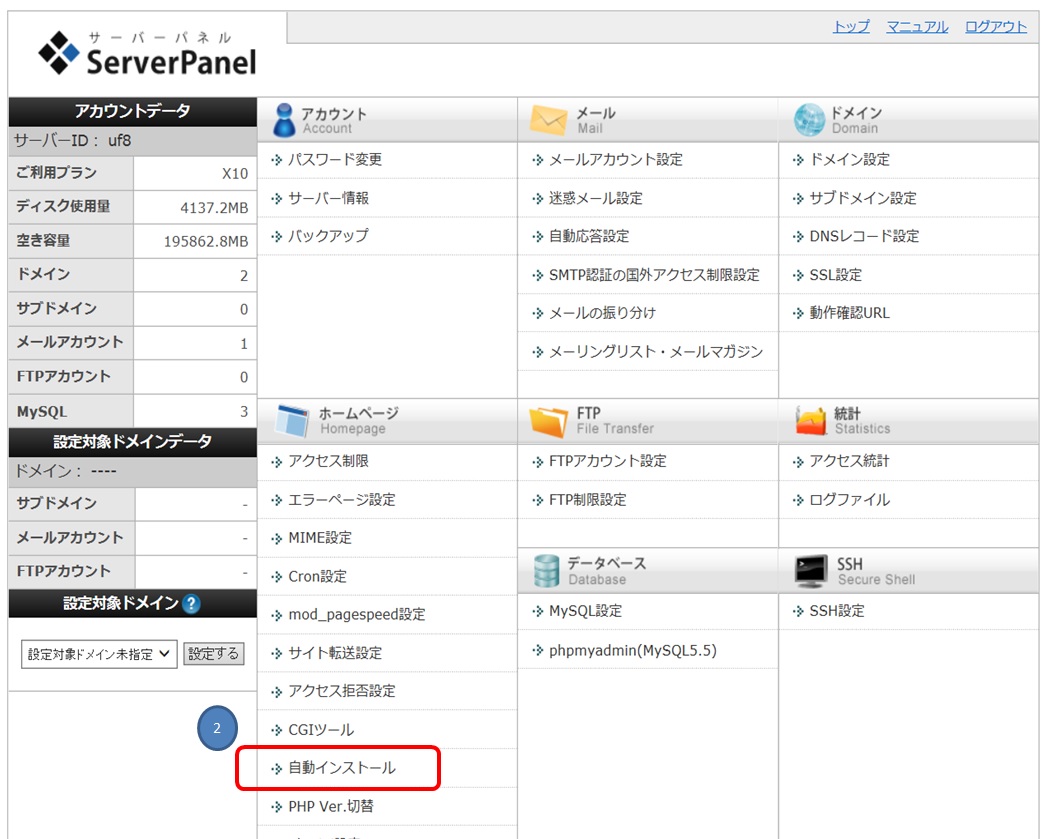Click the Mail envelope icon

[x=549, y=120]
